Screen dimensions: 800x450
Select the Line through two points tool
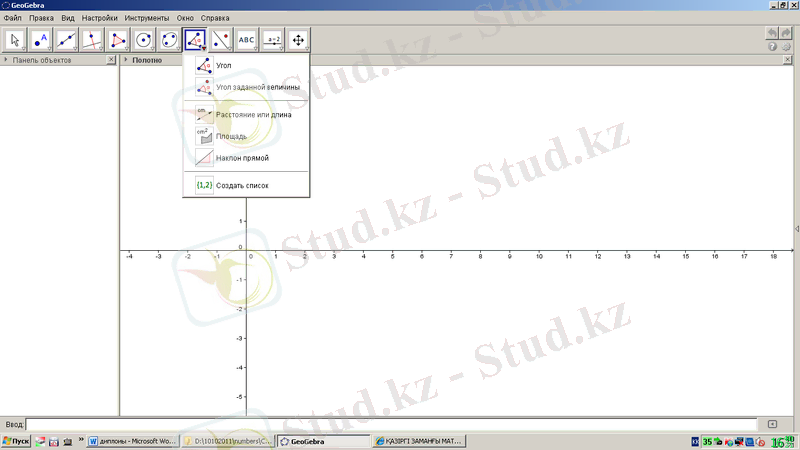click(x=66, y=40)
